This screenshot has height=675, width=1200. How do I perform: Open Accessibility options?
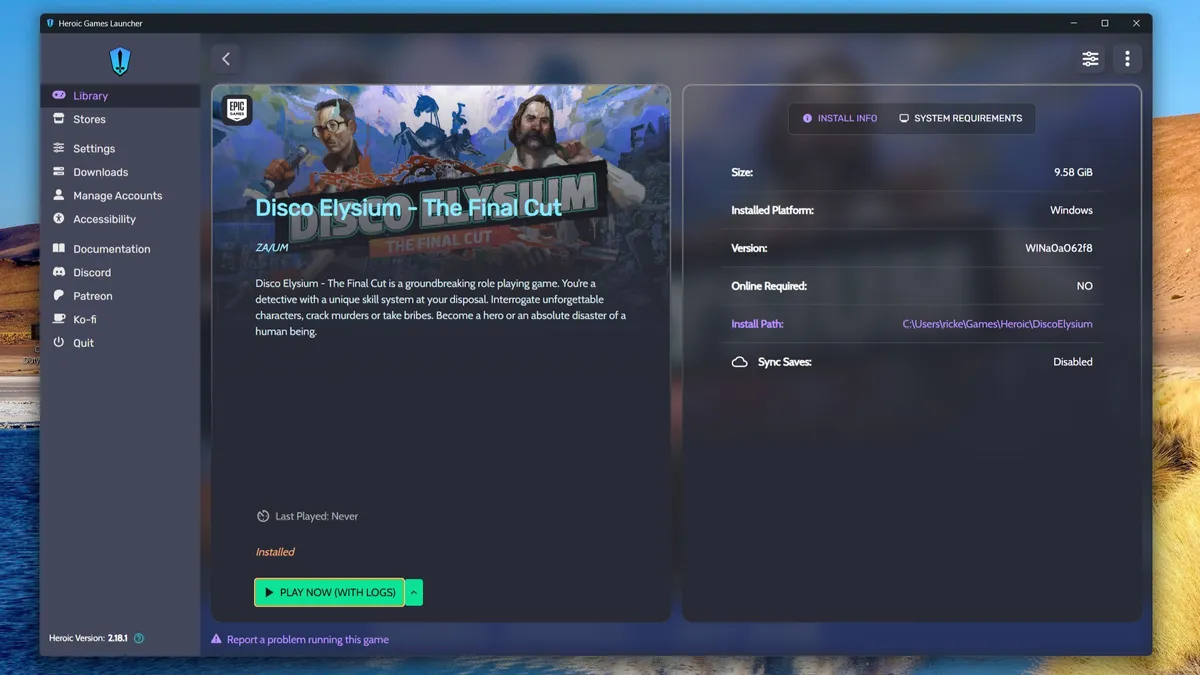click(x=120, y=219)
